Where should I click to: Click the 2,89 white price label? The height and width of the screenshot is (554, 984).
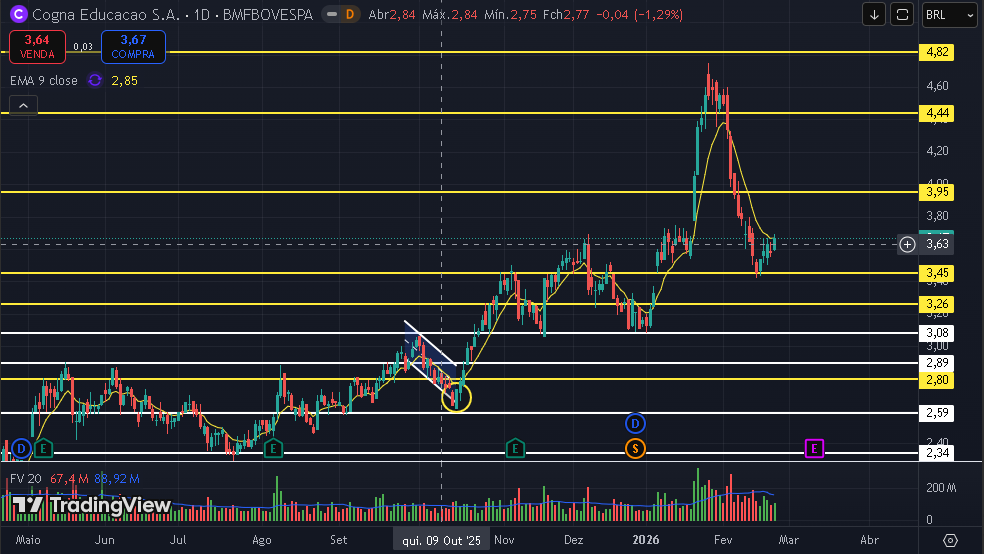pyautogui.click(x=937, y=363)
